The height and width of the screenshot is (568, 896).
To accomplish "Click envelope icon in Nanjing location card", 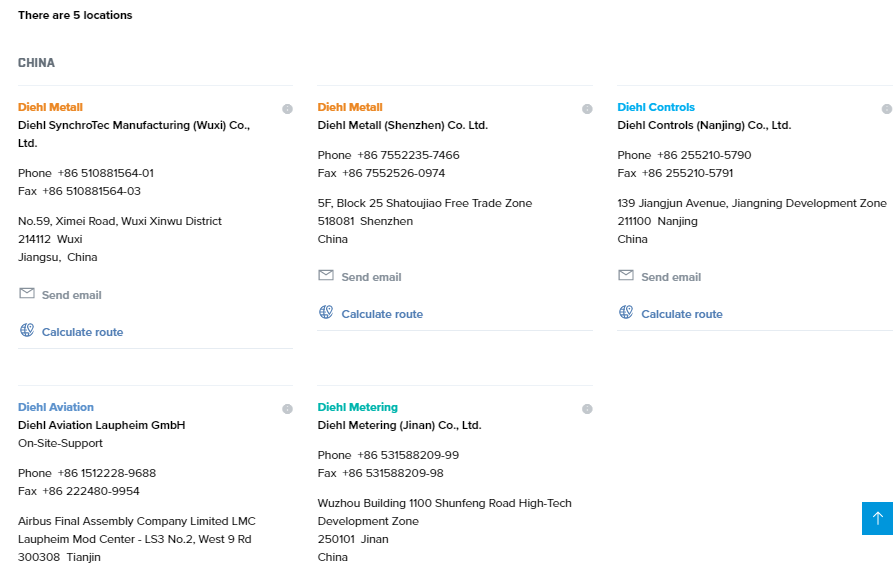I will tap(626, 276).
